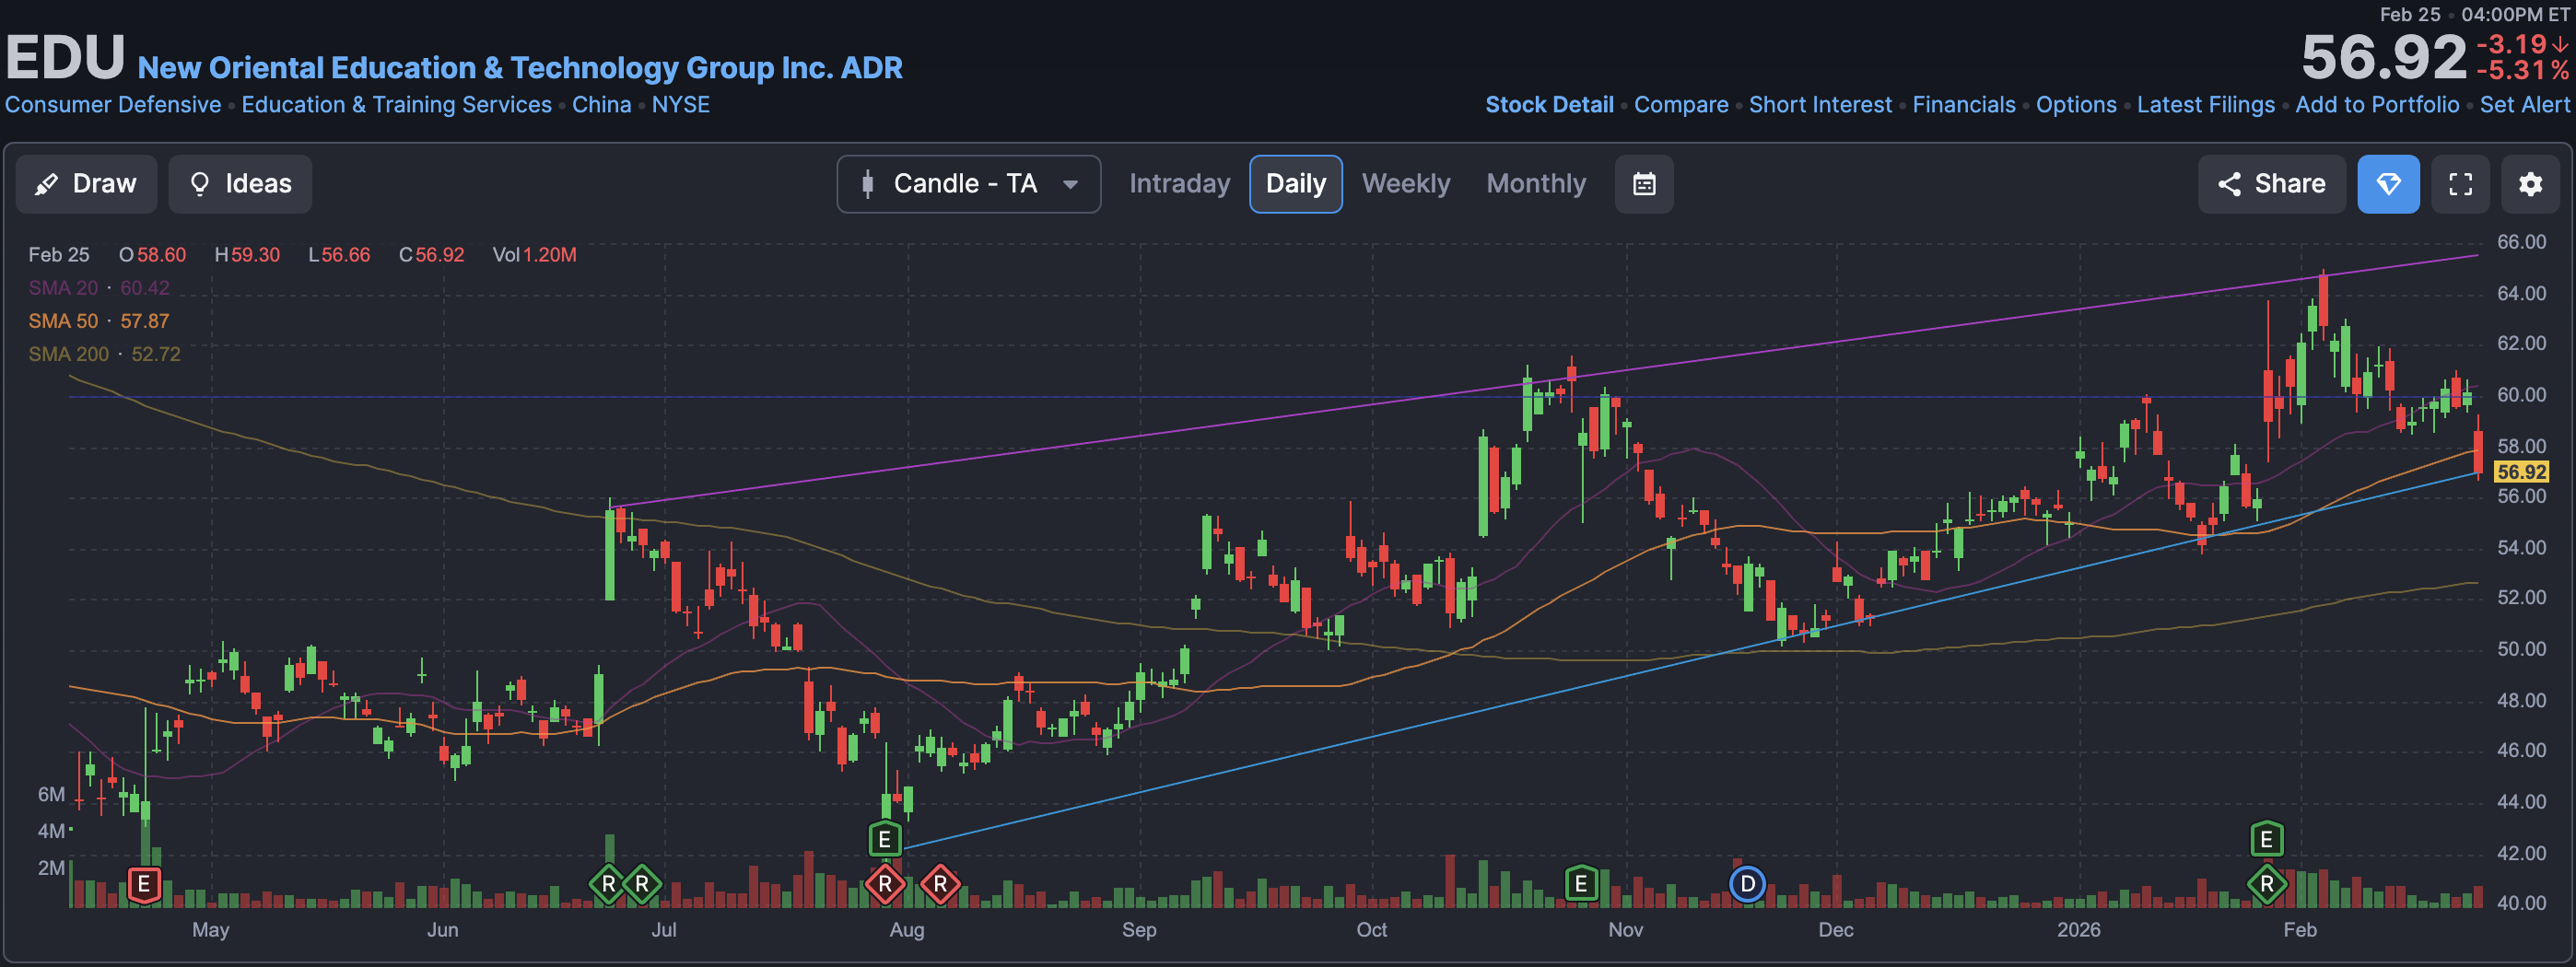
Task: Open the China country link
Action: (601, 105)
